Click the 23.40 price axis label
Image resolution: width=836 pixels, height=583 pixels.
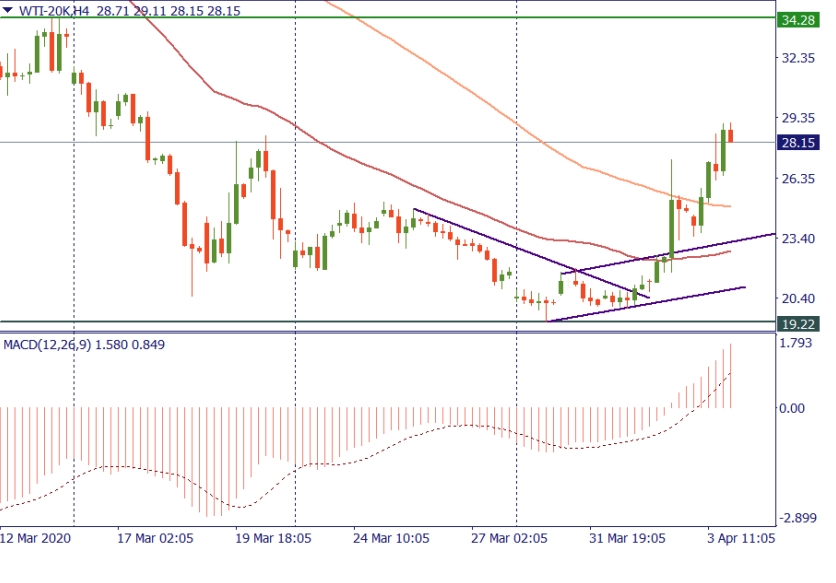coord(798,239)
